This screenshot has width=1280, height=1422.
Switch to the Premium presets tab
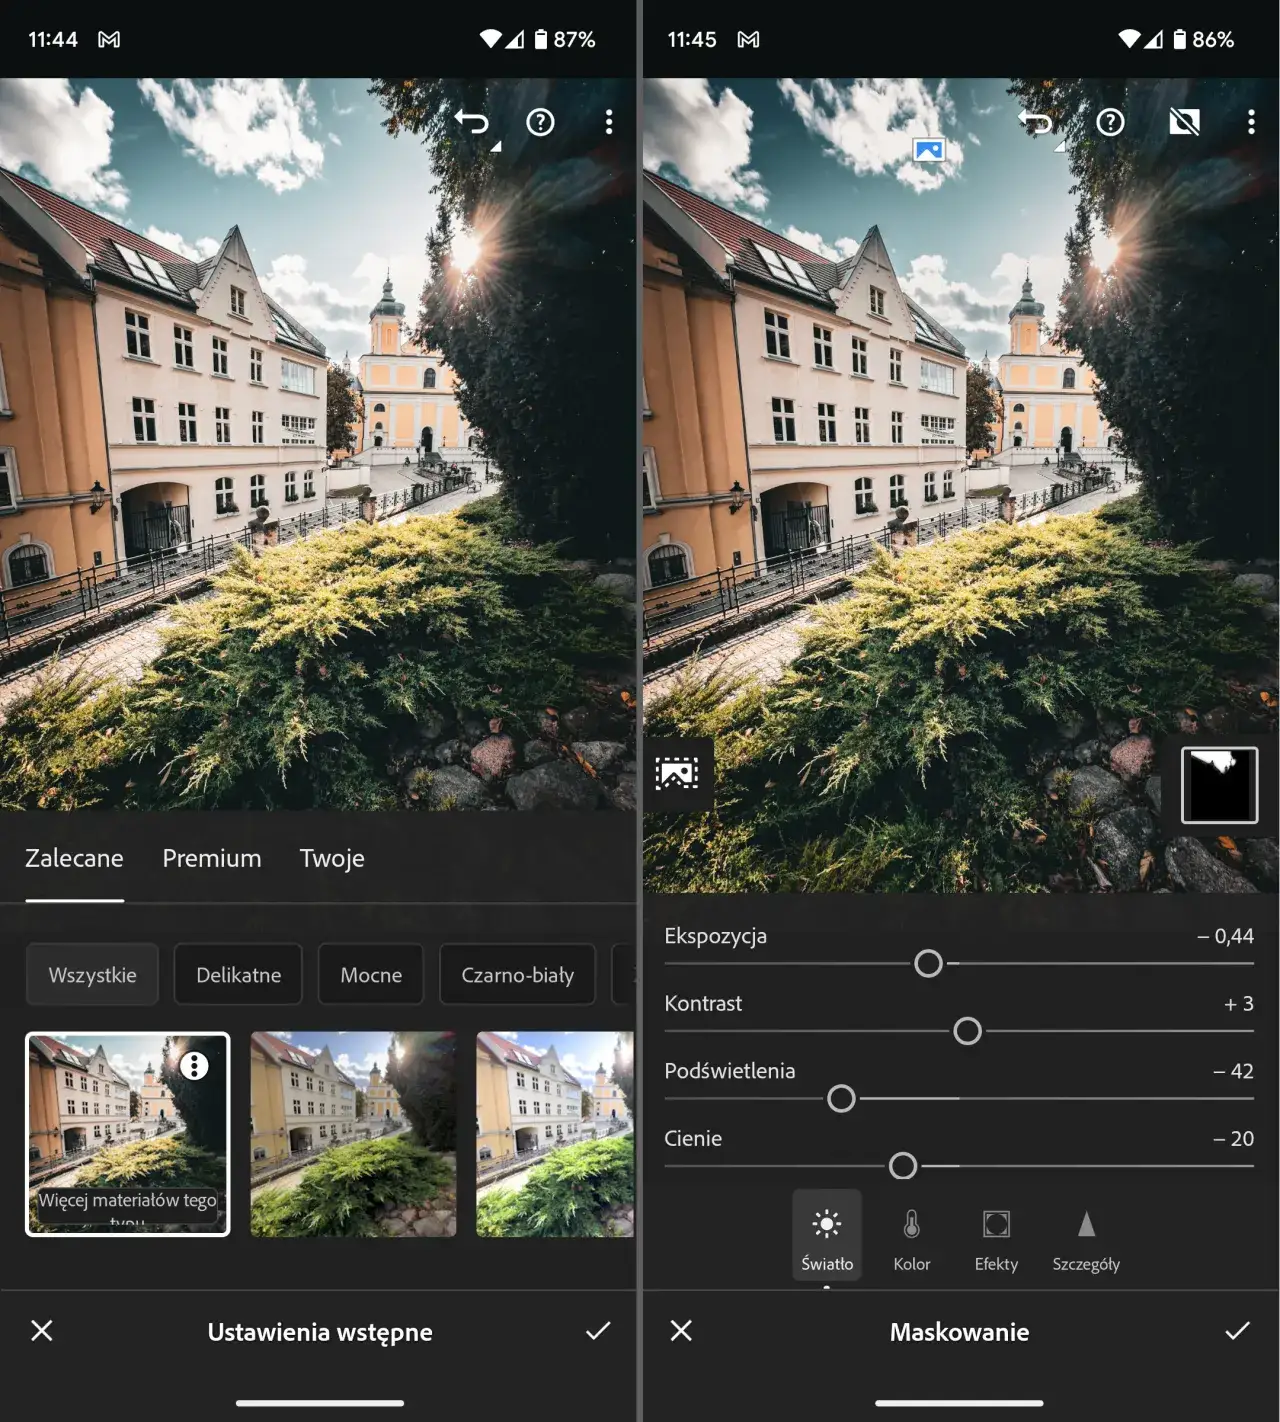coord(211,858)
